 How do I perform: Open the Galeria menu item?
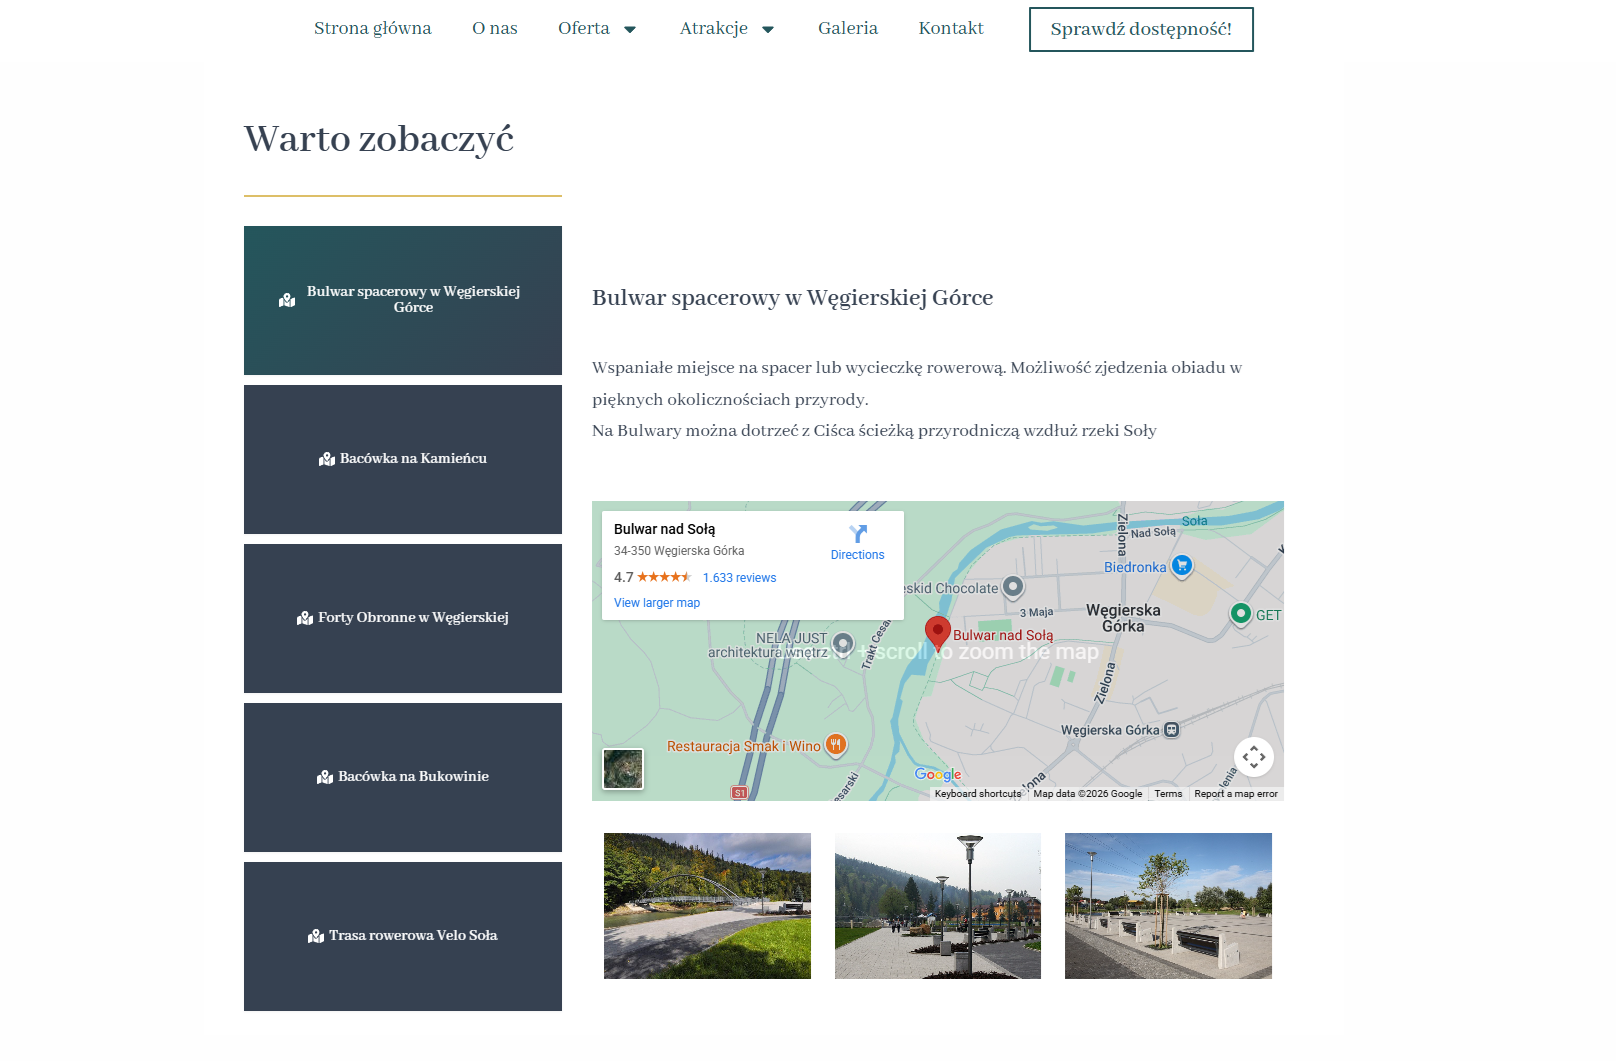point(847,29)
